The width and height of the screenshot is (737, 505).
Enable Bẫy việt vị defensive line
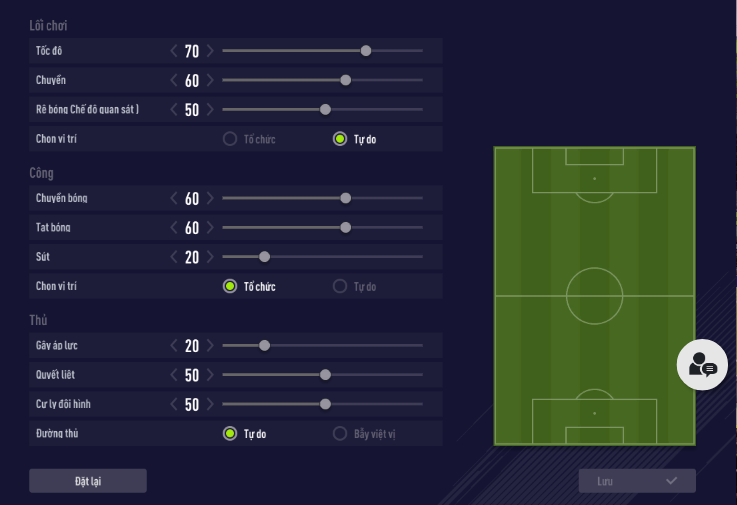coord(340,434)
